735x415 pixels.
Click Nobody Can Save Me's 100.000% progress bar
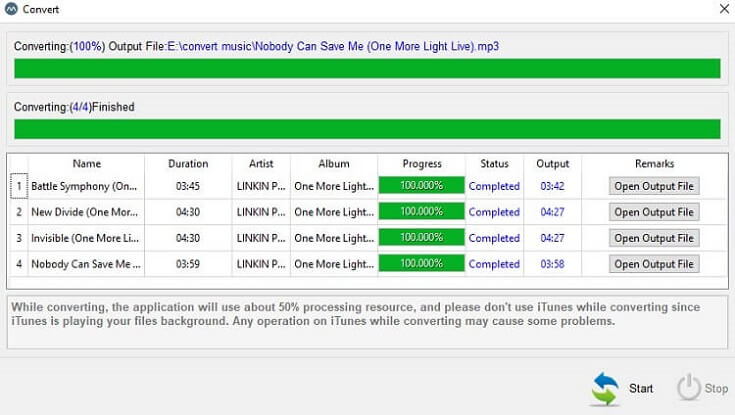[x=421, y=264]
